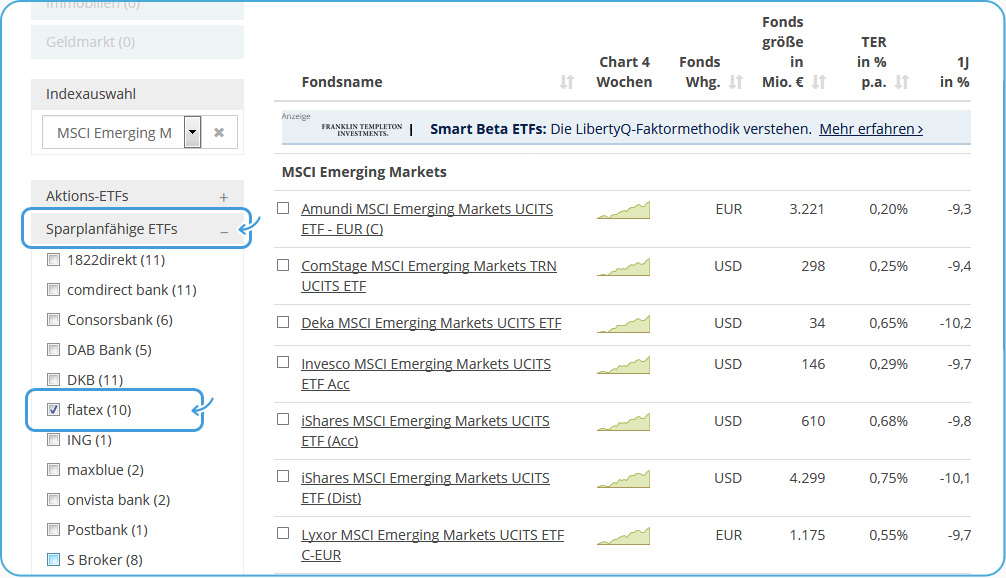
Task: Select the Amundi MSCI Emerging Markets row checkbox
Action: [283, 208]
